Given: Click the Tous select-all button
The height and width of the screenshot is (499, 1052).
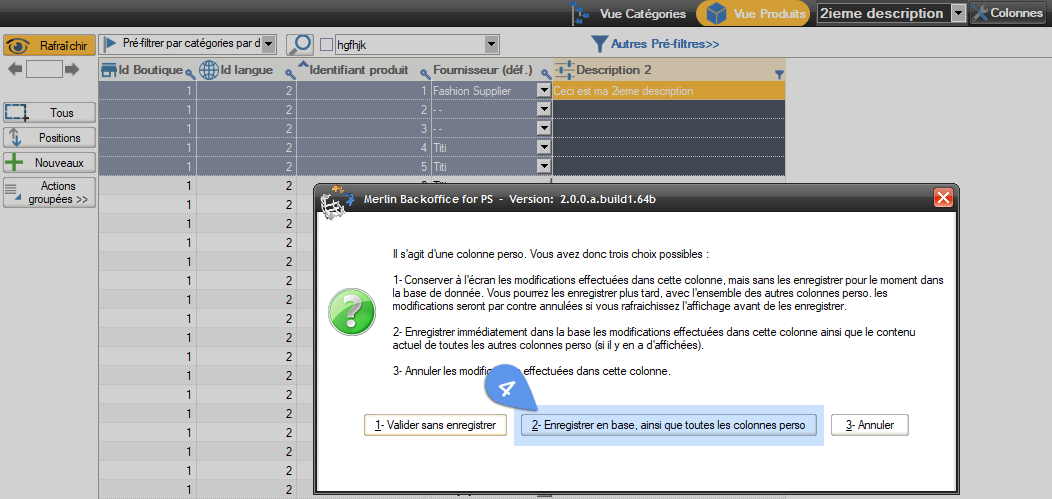Looking at the screenshot, I should coord(49,113).
